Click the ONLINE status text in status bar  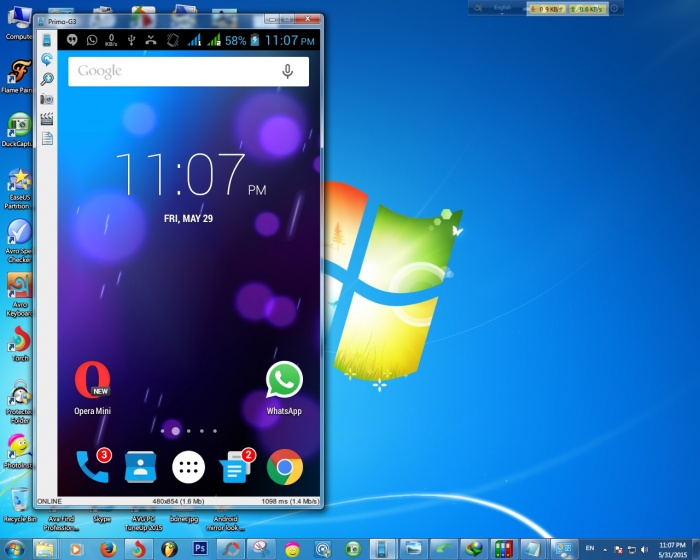(50, 501)
